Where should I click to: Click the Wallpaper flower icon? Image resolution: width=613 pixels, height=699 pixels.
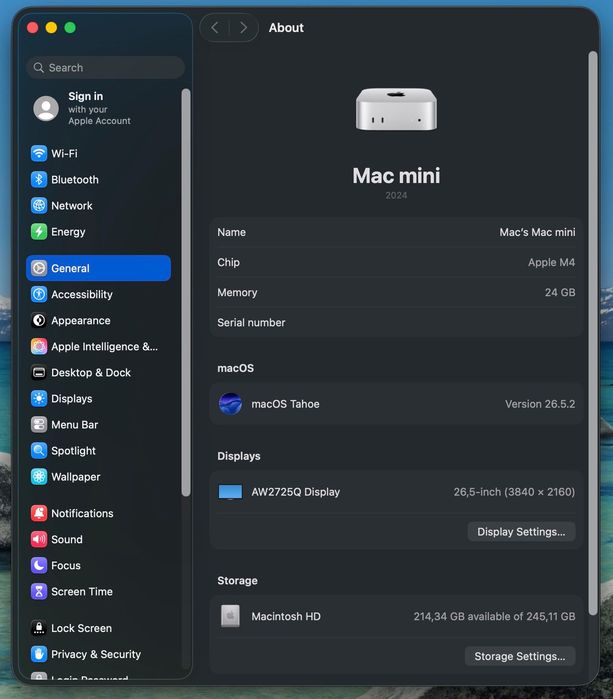(x=39, y=477)
